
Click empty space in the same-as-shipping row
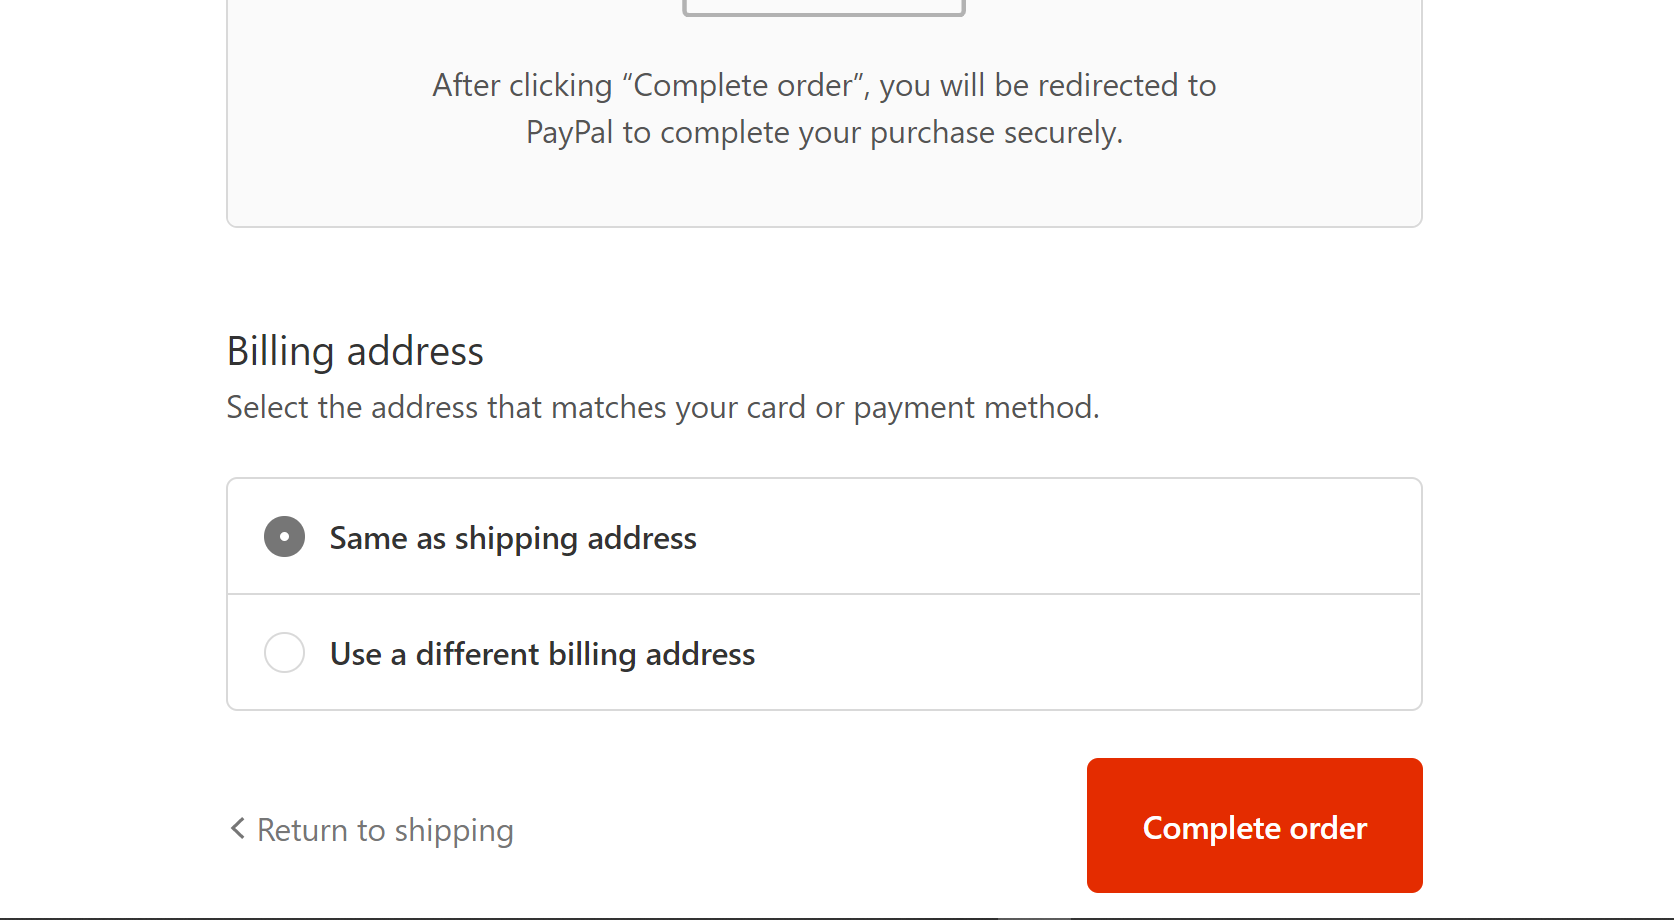tap(1050, 537)
